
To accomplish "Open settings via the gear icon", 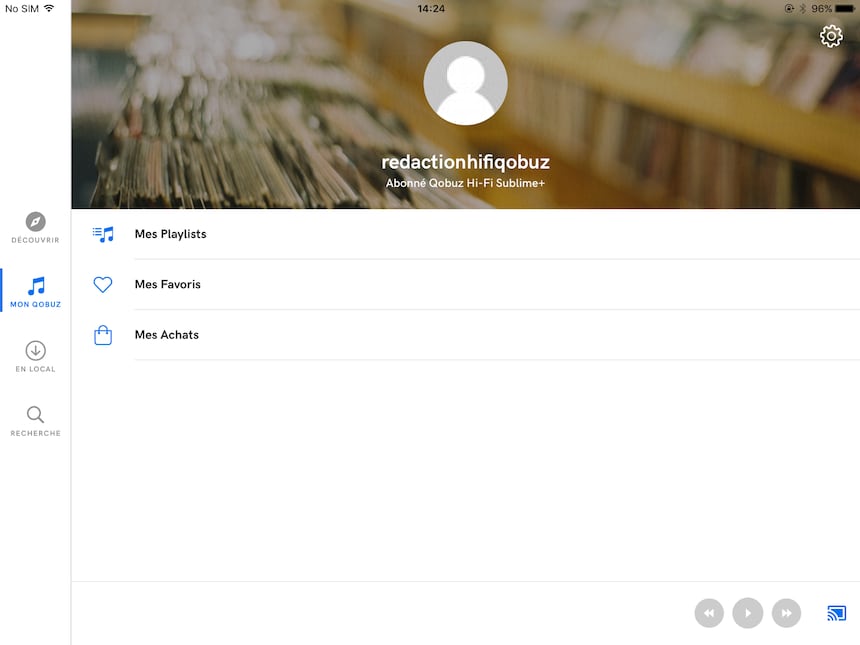I will [831, 36].
